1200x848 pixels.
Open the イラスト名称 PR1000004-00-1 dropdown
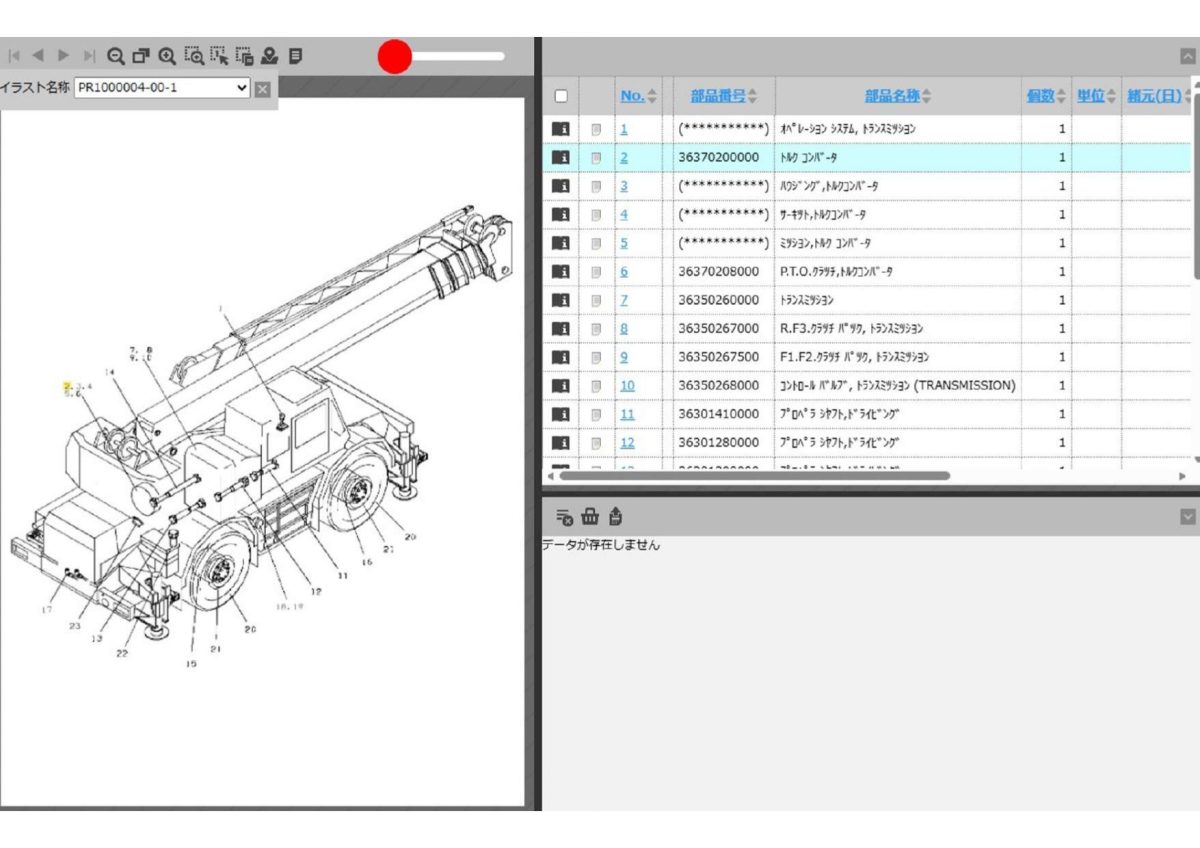(162, 88)
